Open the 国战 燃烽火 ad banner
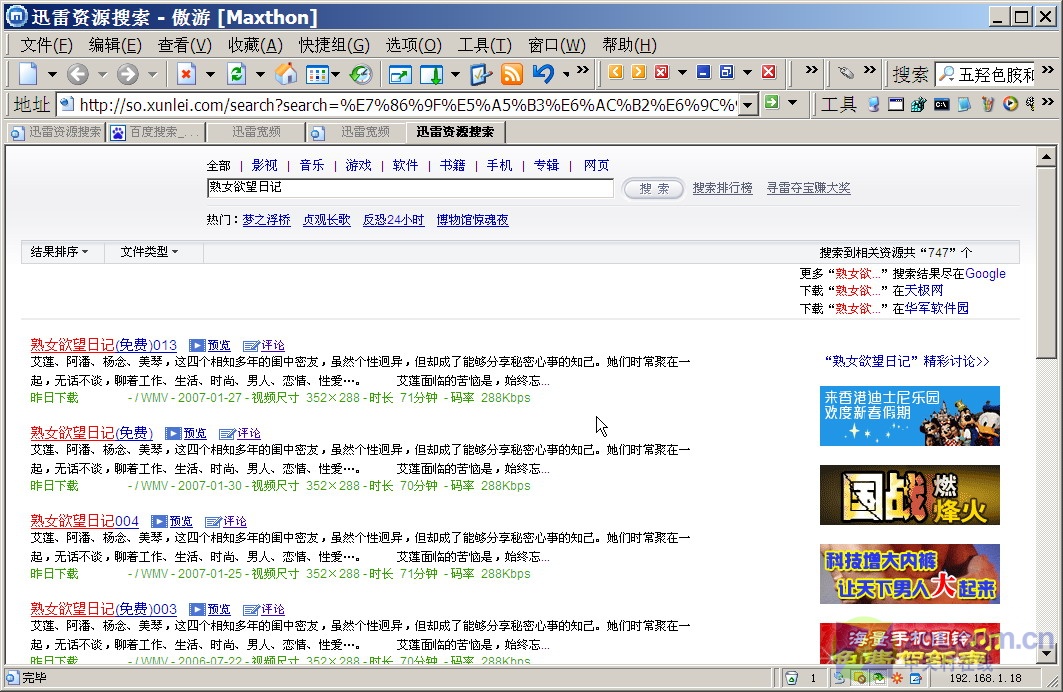This screenshot has height=692, width=1063. (x=910, y=495)
